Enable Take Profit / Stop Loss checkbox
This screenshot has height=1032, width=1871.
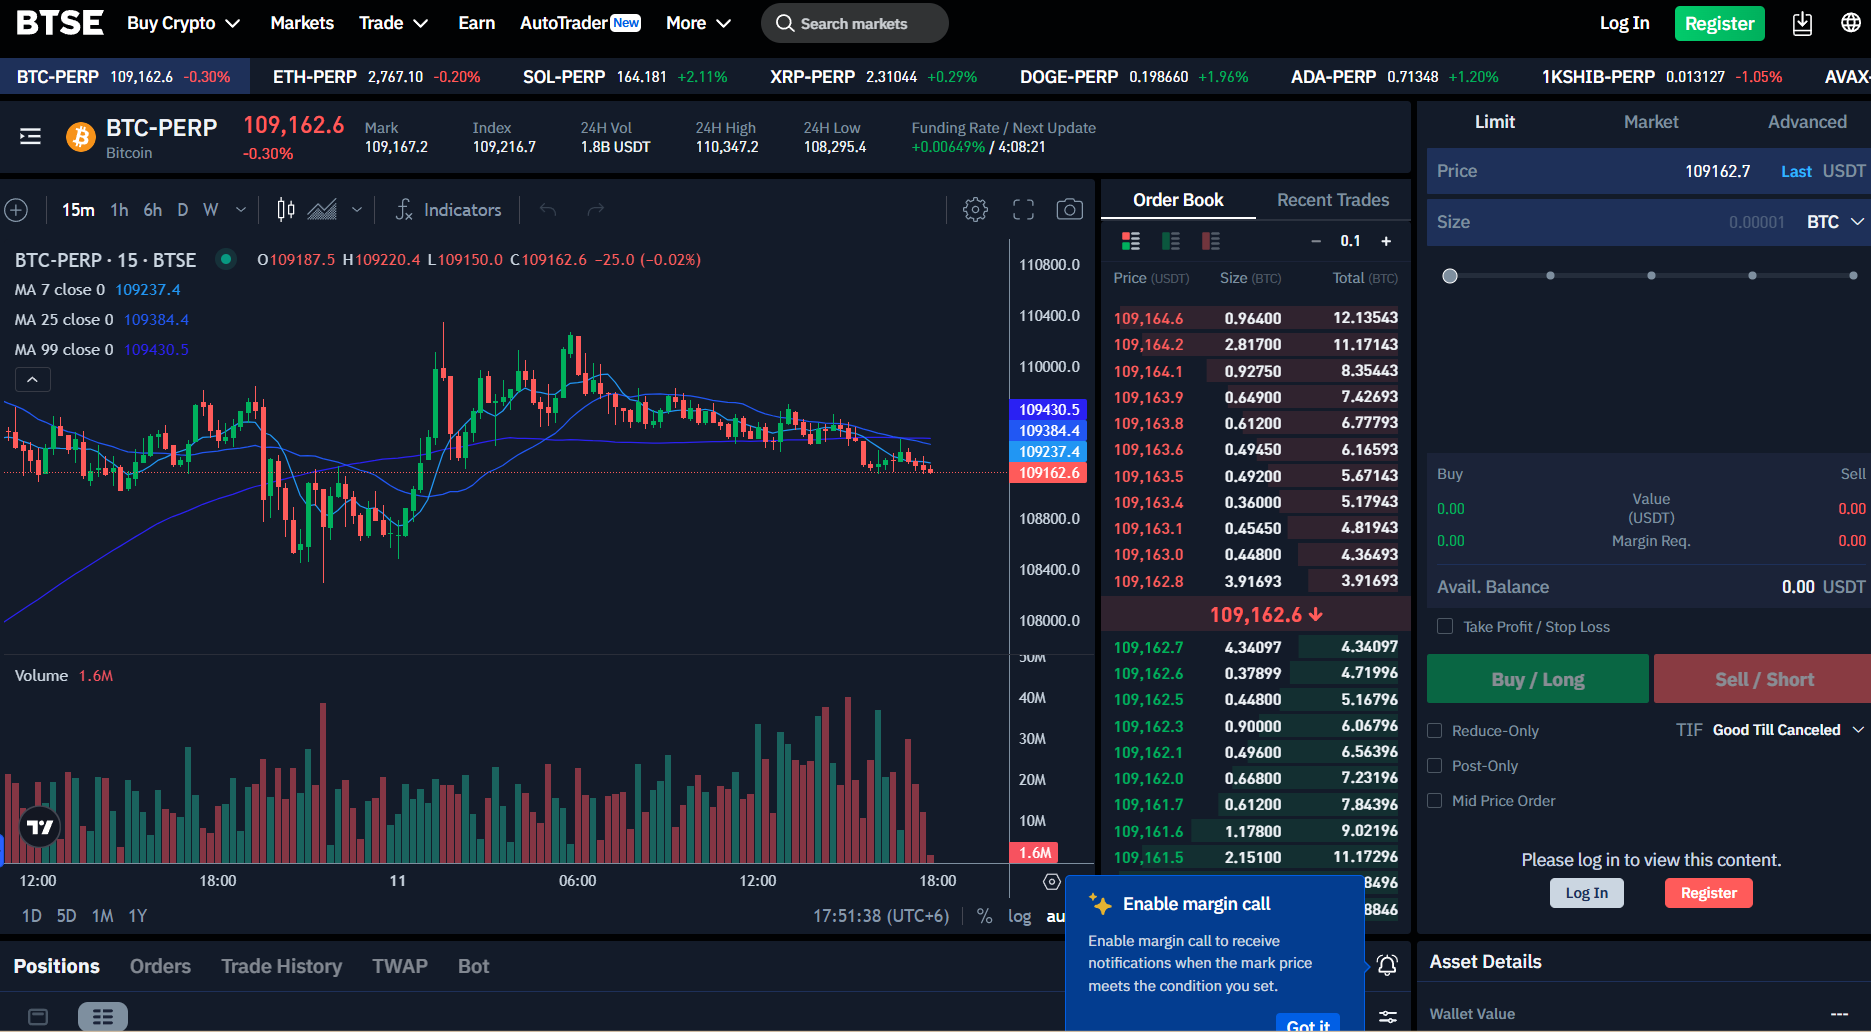pos(1445,626)
